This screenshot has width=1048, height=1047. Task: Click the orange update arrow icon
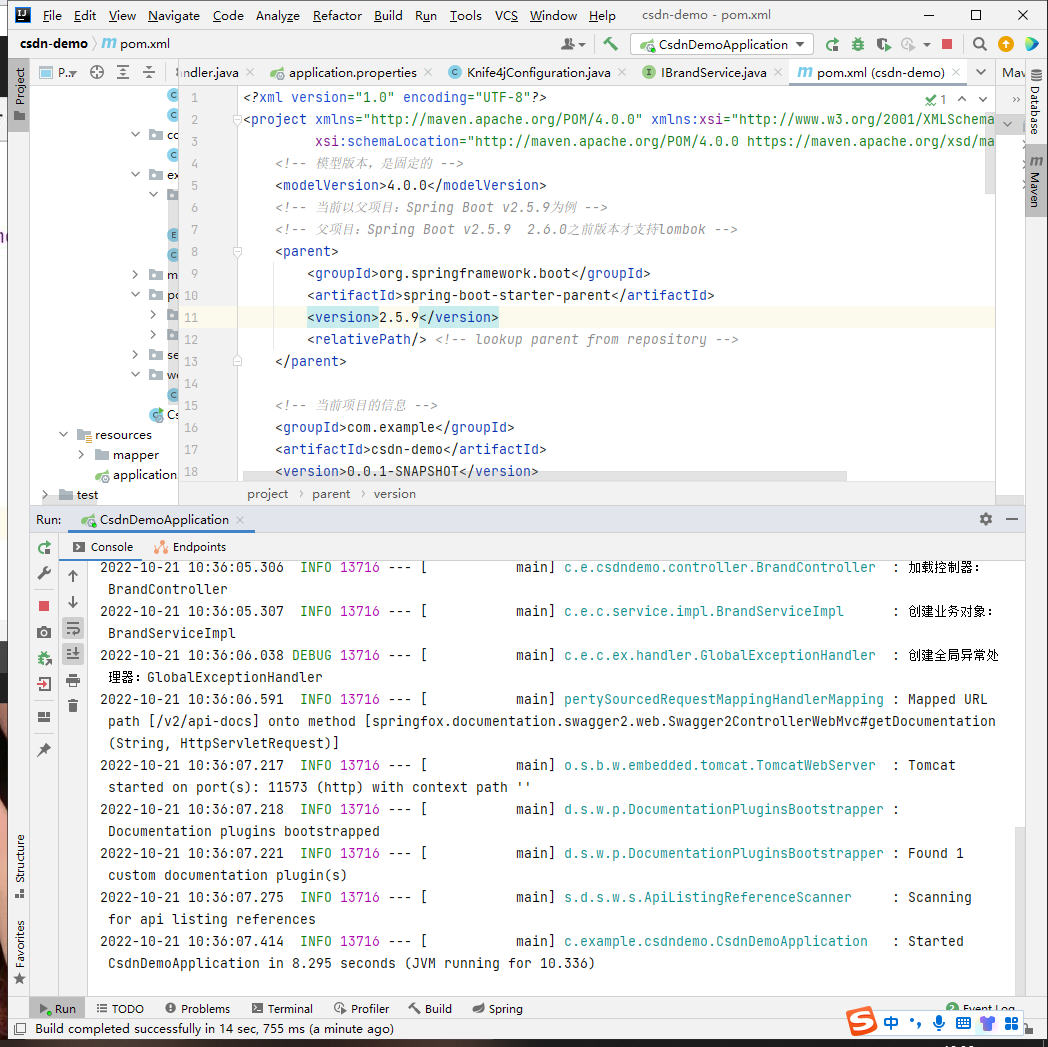[x=1005, y=44]
